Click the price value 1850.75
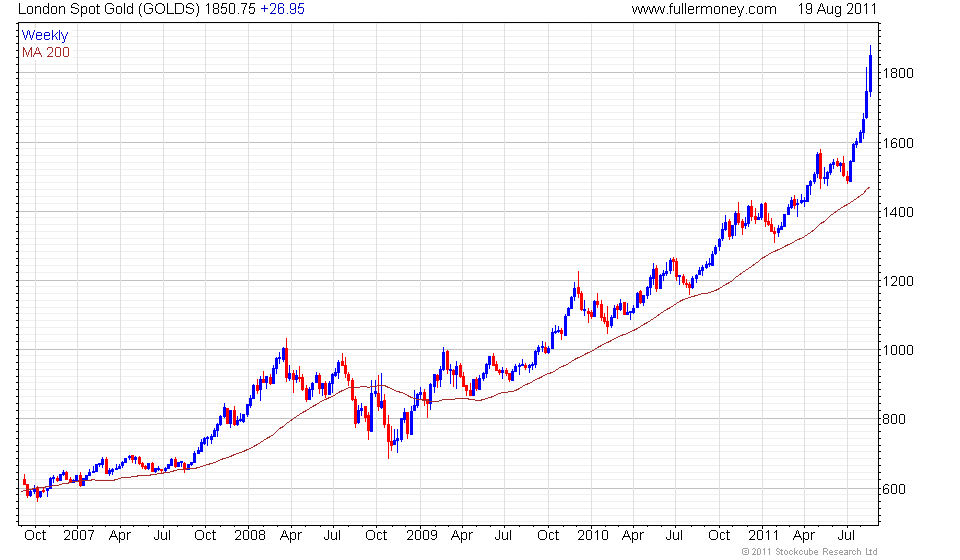Image resolution: width=960 pixels, height=560 pixels. [230, 9]
